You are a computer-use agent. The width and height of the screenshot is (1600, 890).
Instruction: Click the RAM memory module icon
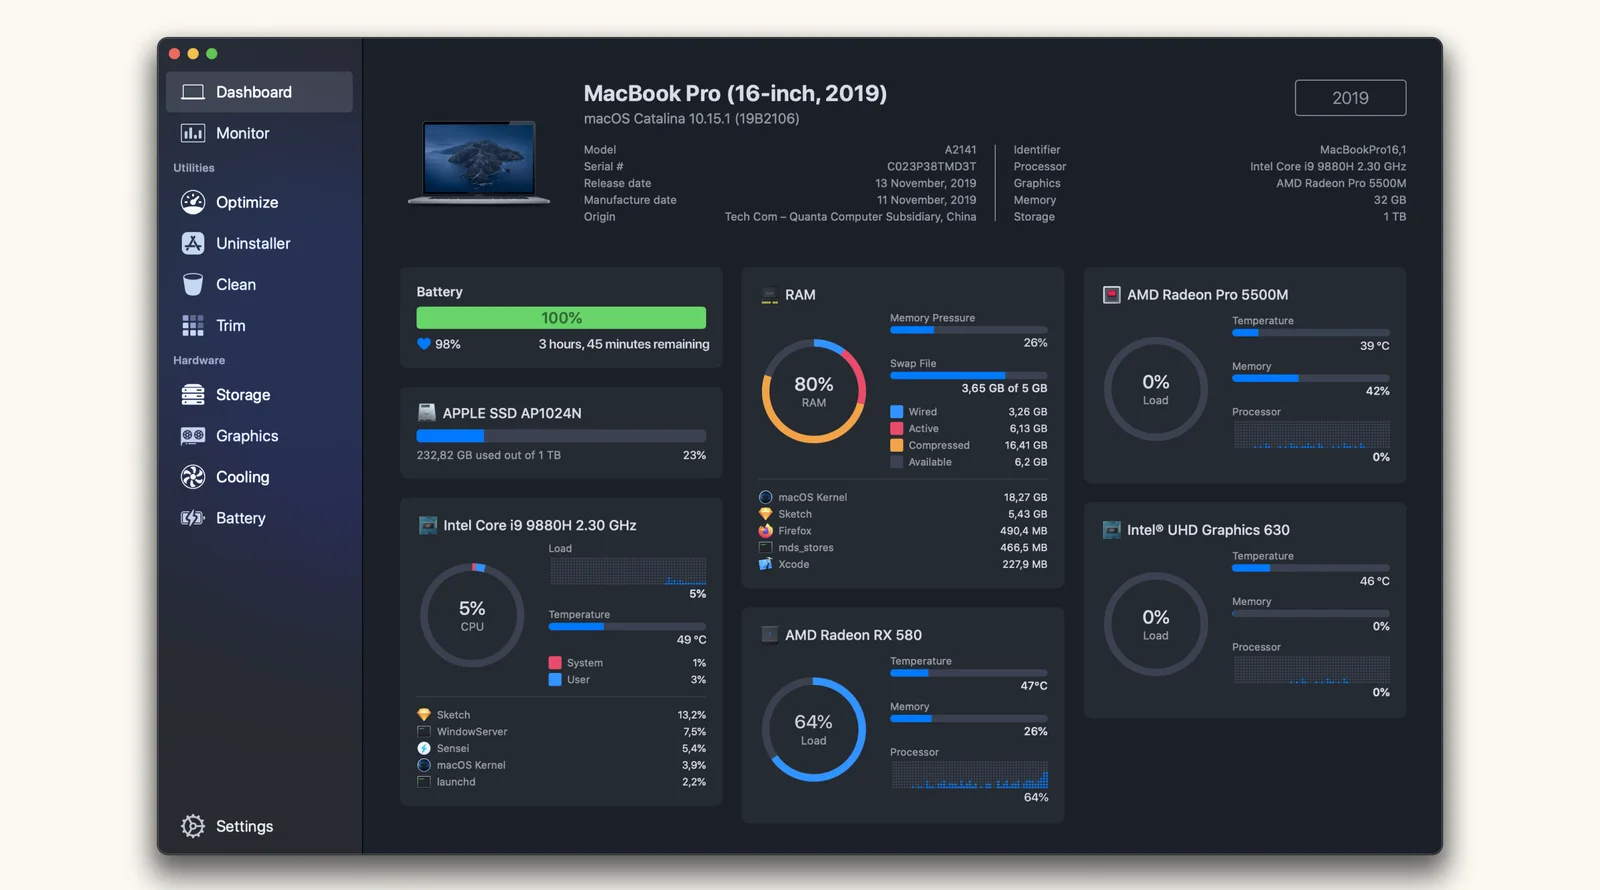(x=770, y=295)
